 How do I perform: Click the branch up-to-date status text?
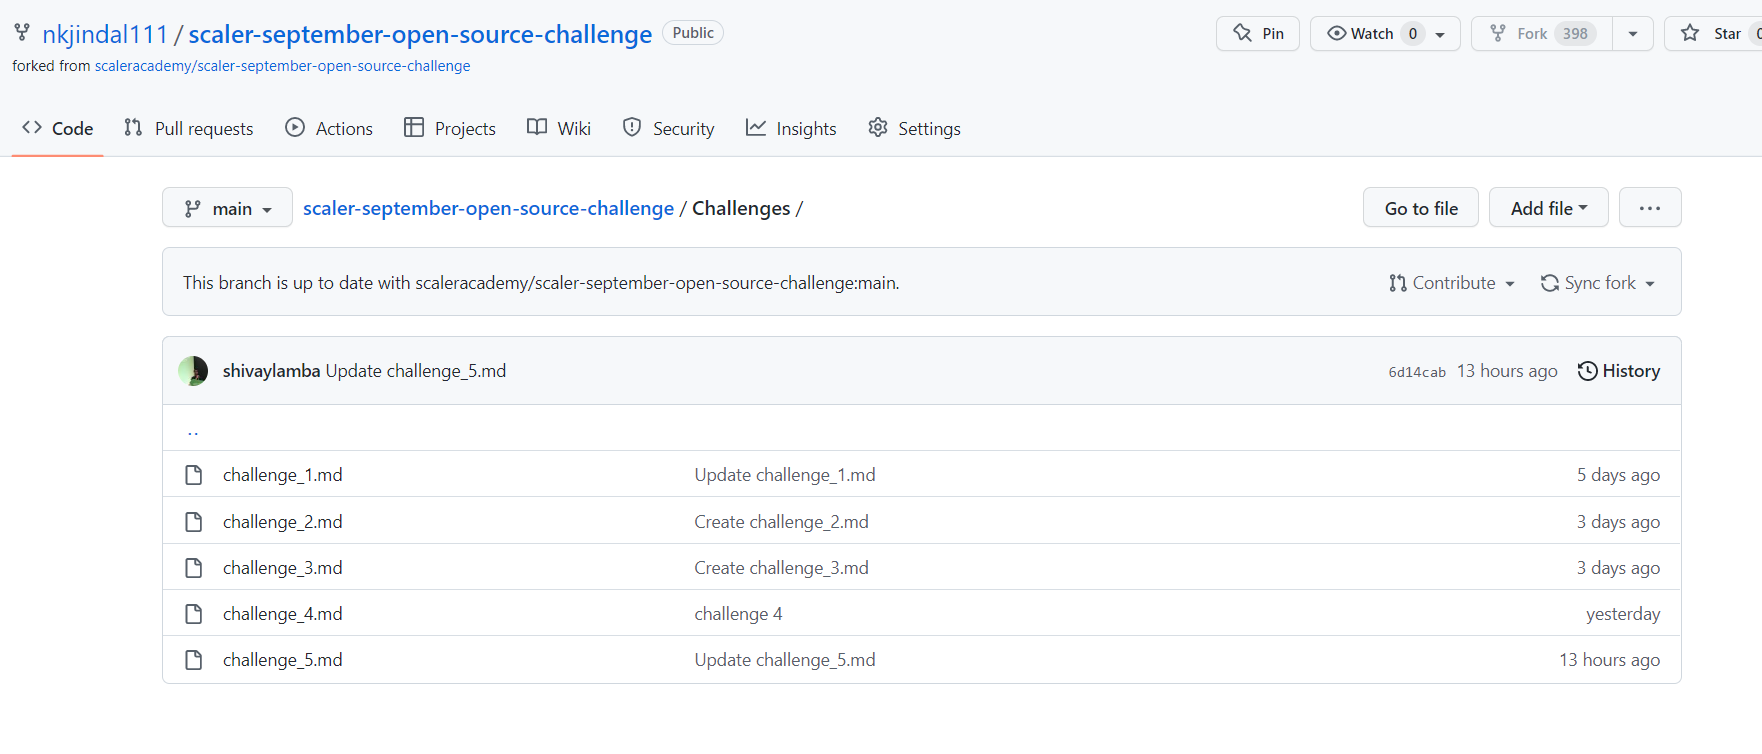[x=541, y=283]
